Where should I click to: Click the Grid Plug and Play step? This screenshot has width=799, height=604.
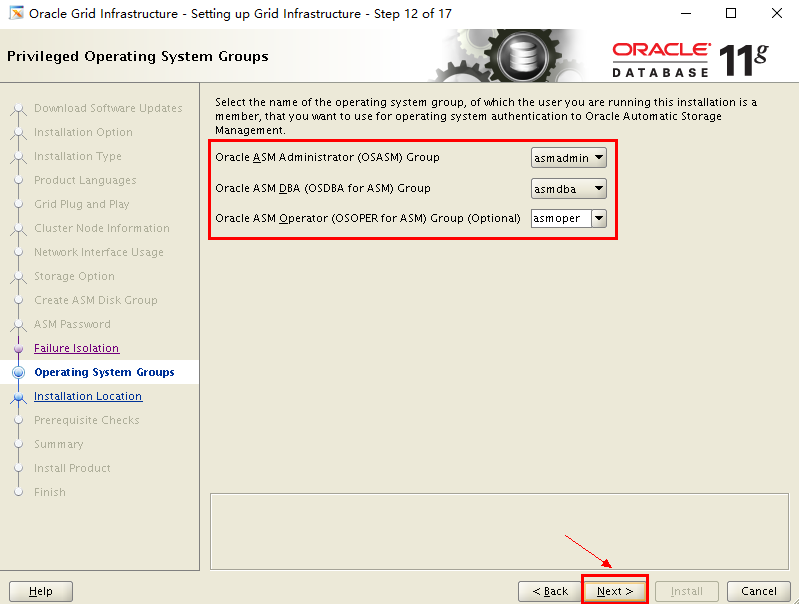point(82,204)
